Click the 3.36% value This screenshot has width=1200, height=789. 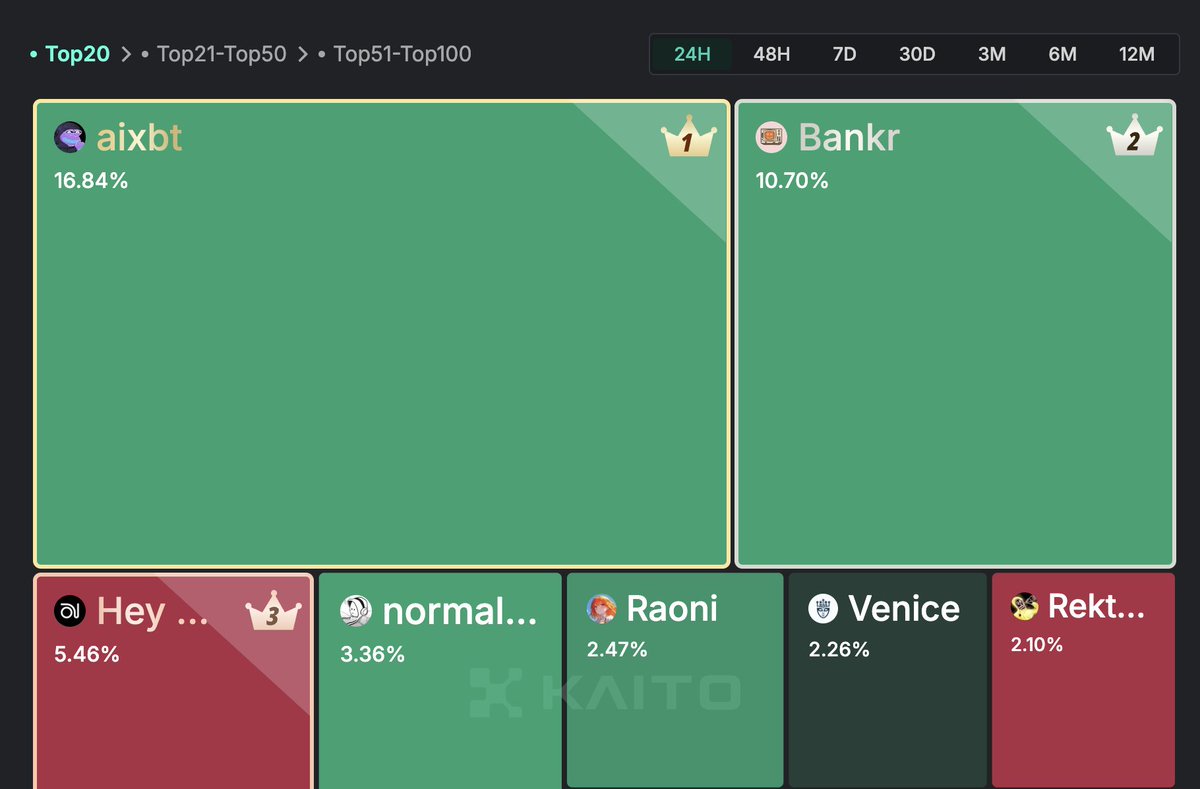coord(372,654)
